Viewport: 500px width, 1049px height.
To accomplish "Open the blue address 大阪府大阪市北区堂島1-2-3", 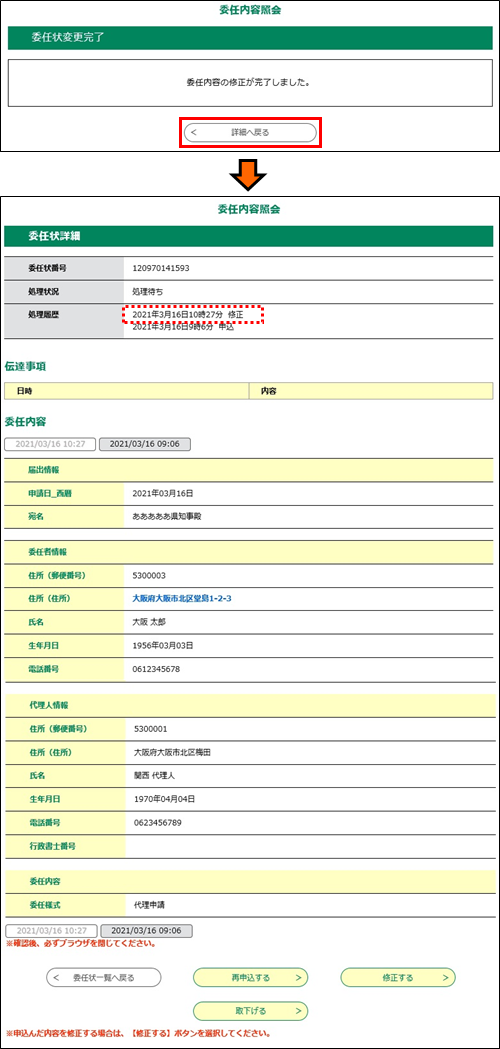I will pos(182,598).
